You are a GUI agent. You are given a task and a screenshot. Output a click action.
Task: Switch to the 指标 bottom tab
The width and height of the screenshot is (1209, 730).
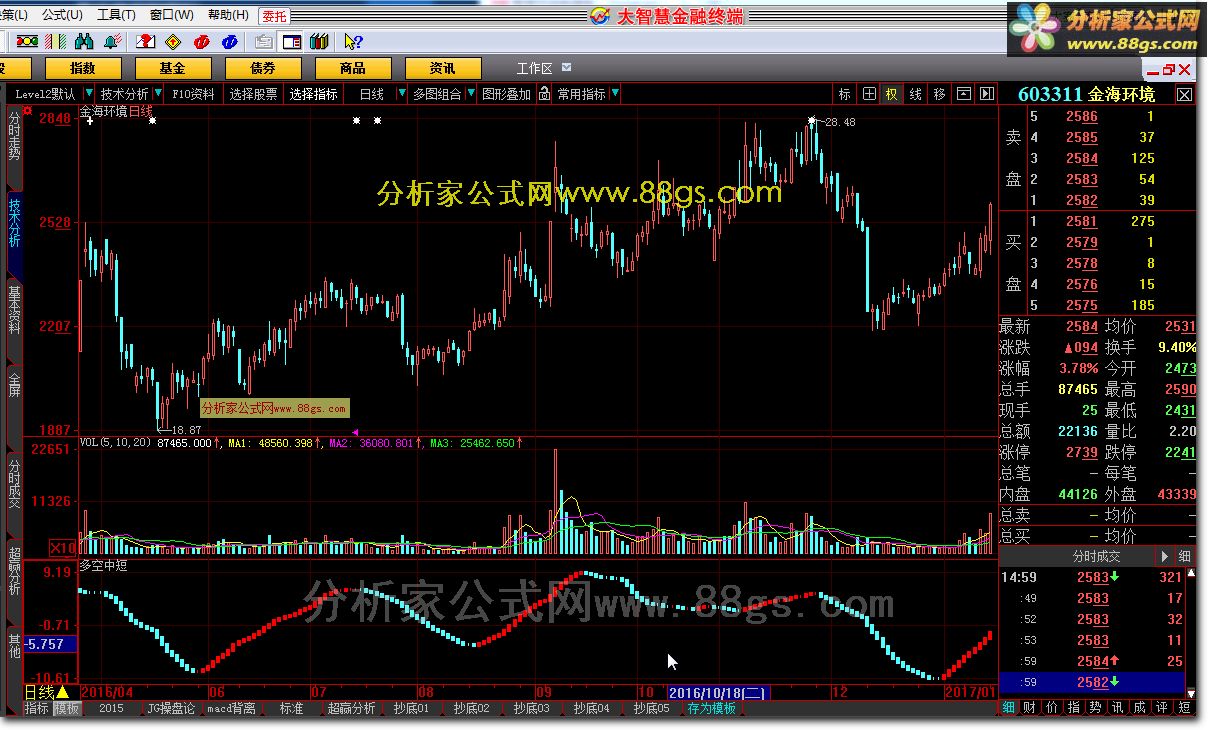(x=36, y=708)
